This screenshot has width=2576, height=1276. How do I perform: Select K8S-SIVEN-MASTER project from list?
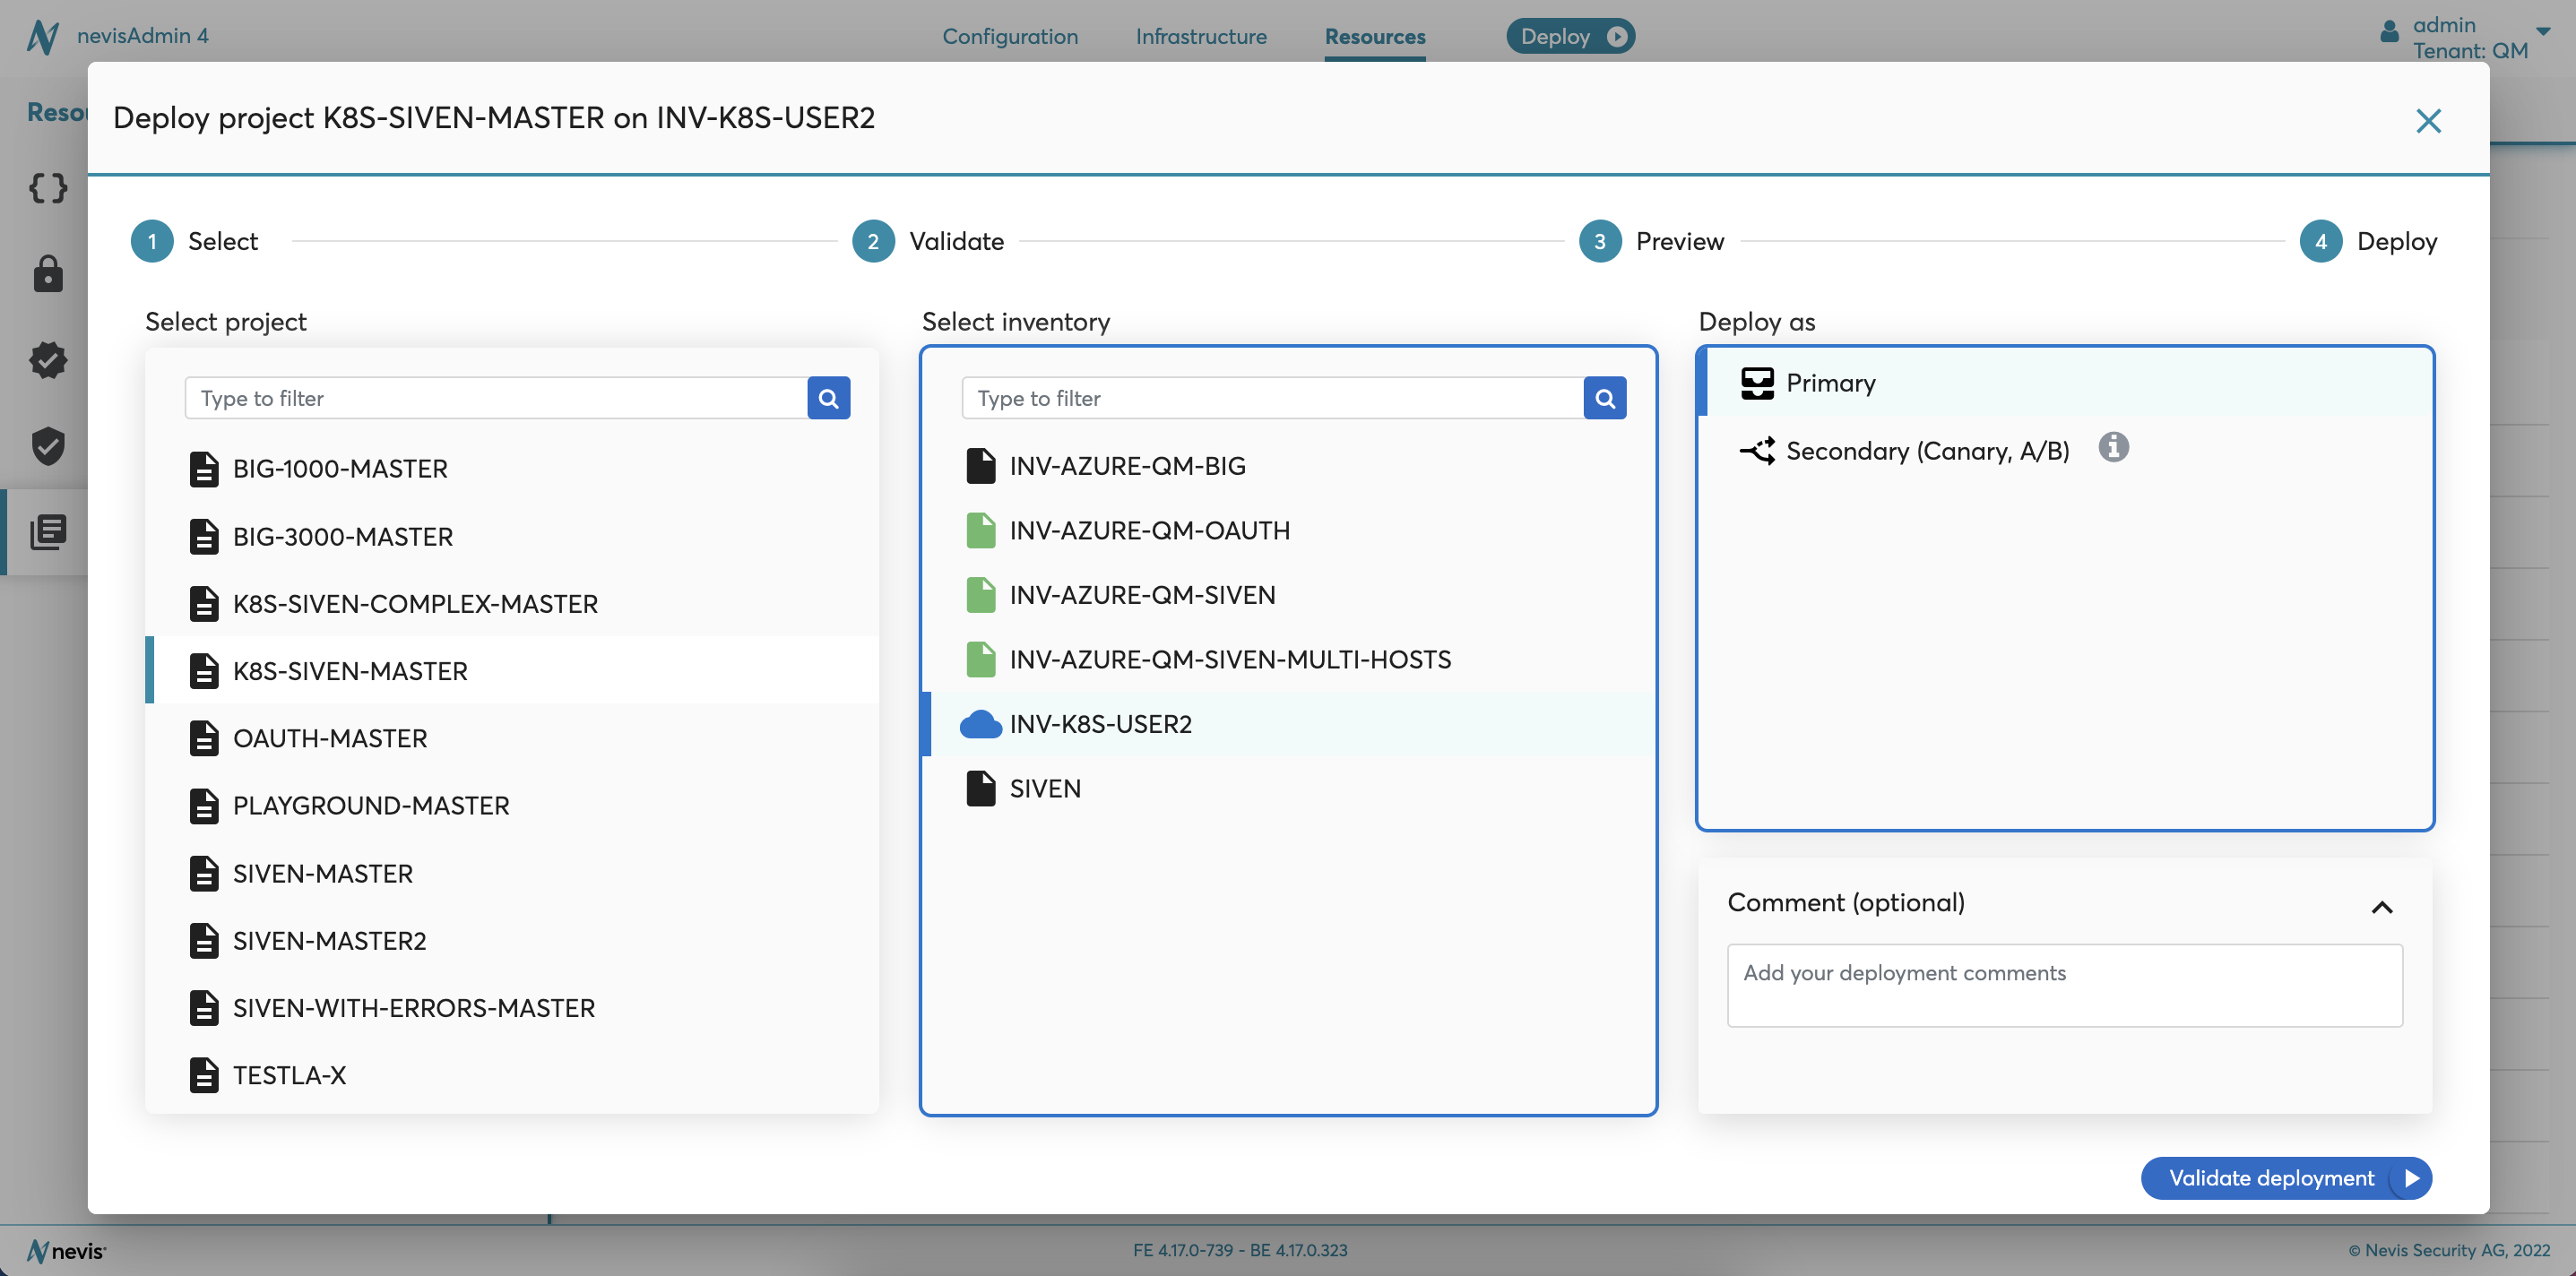point(350,670)
